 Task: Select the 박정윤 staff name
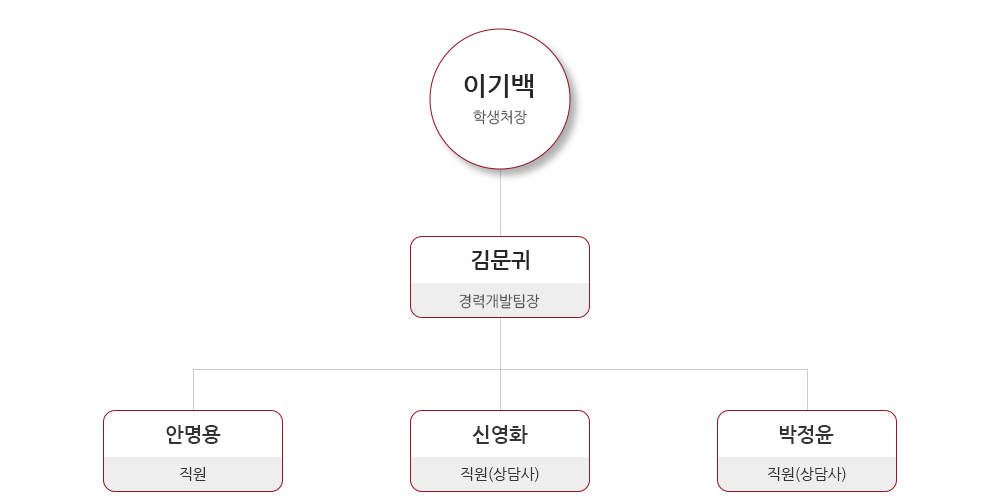tap(806, 434)
